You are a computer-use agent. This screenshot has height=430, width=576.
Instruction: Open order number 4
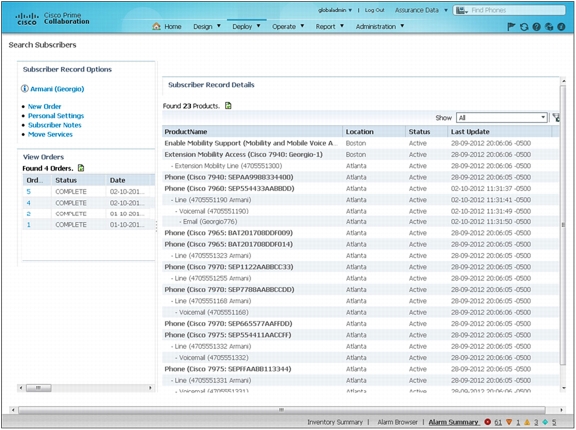29,203
